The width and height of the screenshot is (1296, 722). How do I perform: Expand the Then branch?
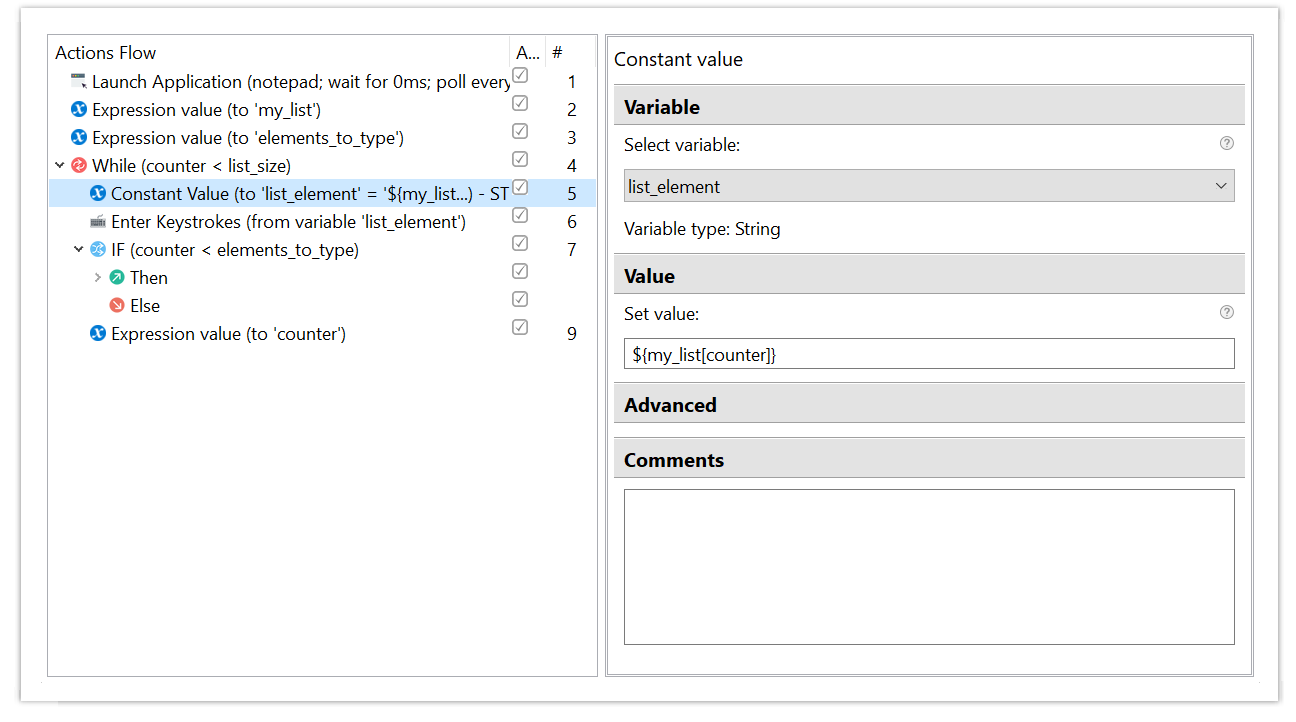click(98, 277)
